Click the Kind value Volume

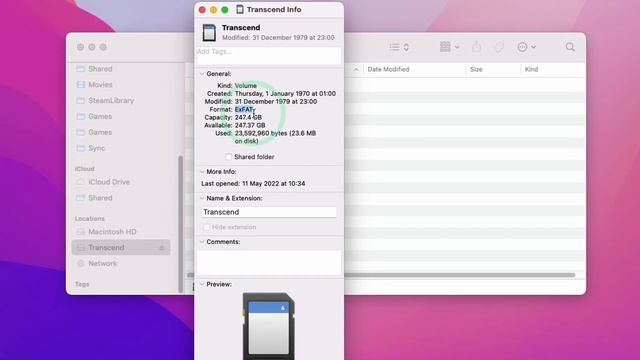coord(246,86)
